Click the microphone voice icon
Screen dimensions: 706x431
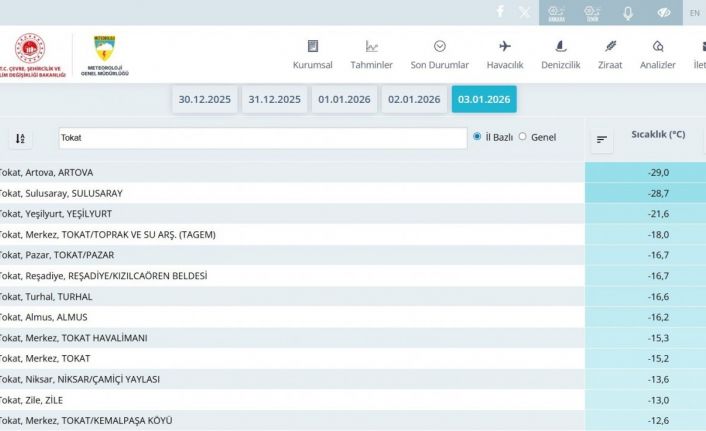pos(628,13)
